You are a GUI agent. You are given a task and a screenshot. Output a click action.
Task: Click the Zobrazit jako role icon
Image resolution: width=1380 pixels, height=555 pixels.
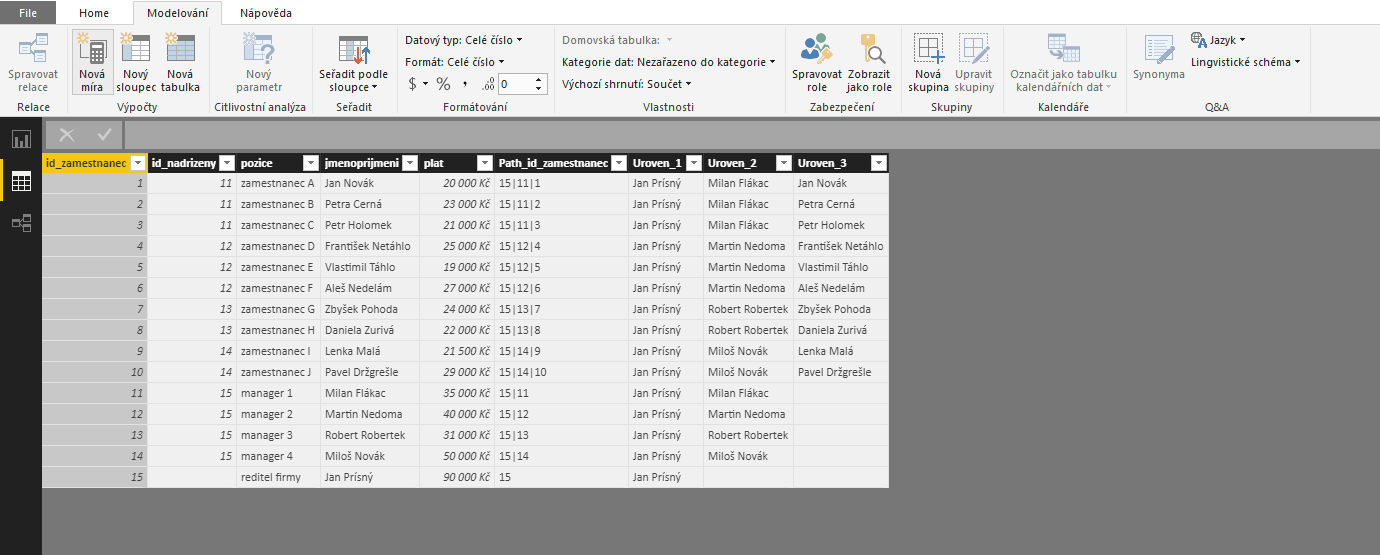[869, 62]
